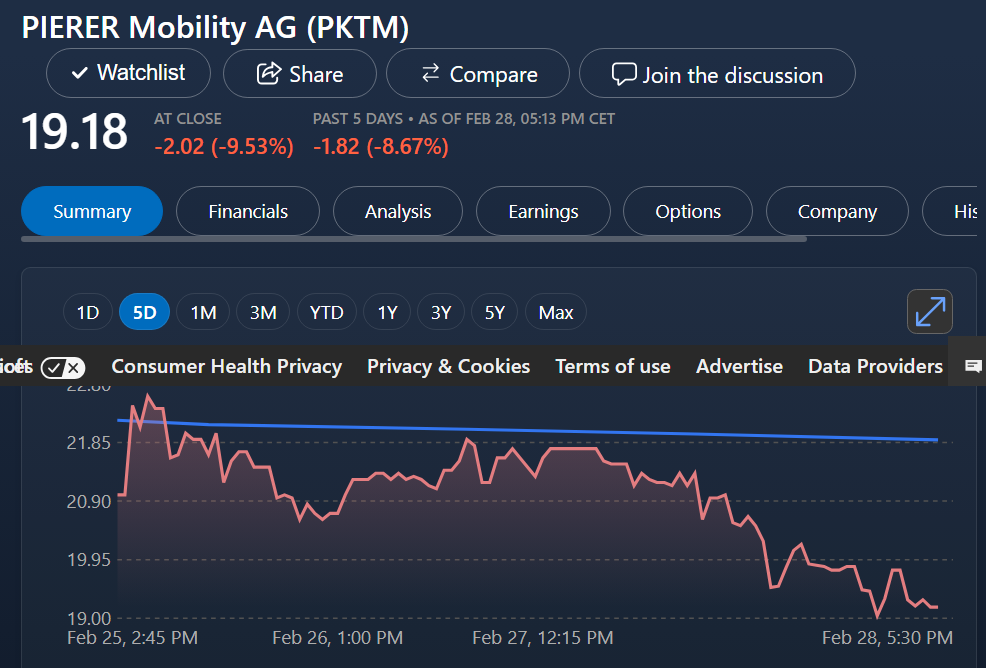Expand the chart to full screen
Viewport: 986px width, 668px height.
click(930, 312)
